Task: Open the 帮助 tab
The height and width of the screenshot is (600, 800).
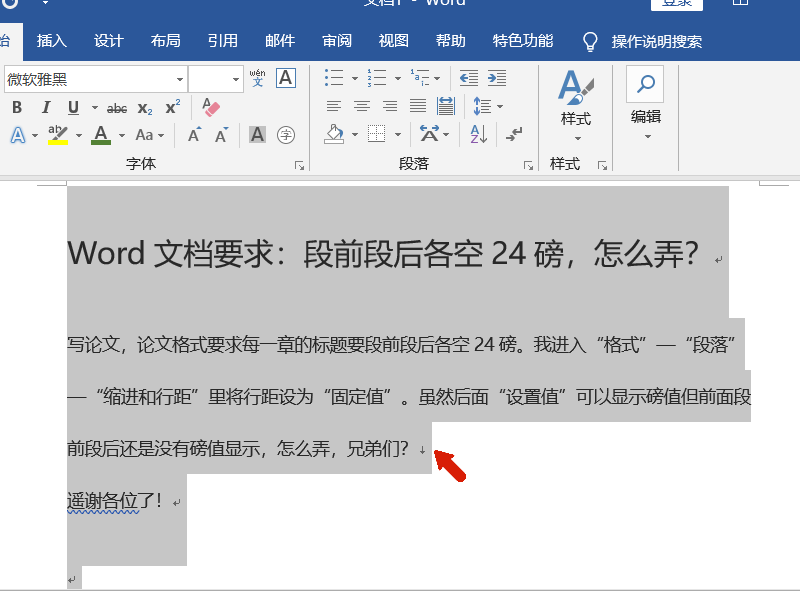Action: 451,41
